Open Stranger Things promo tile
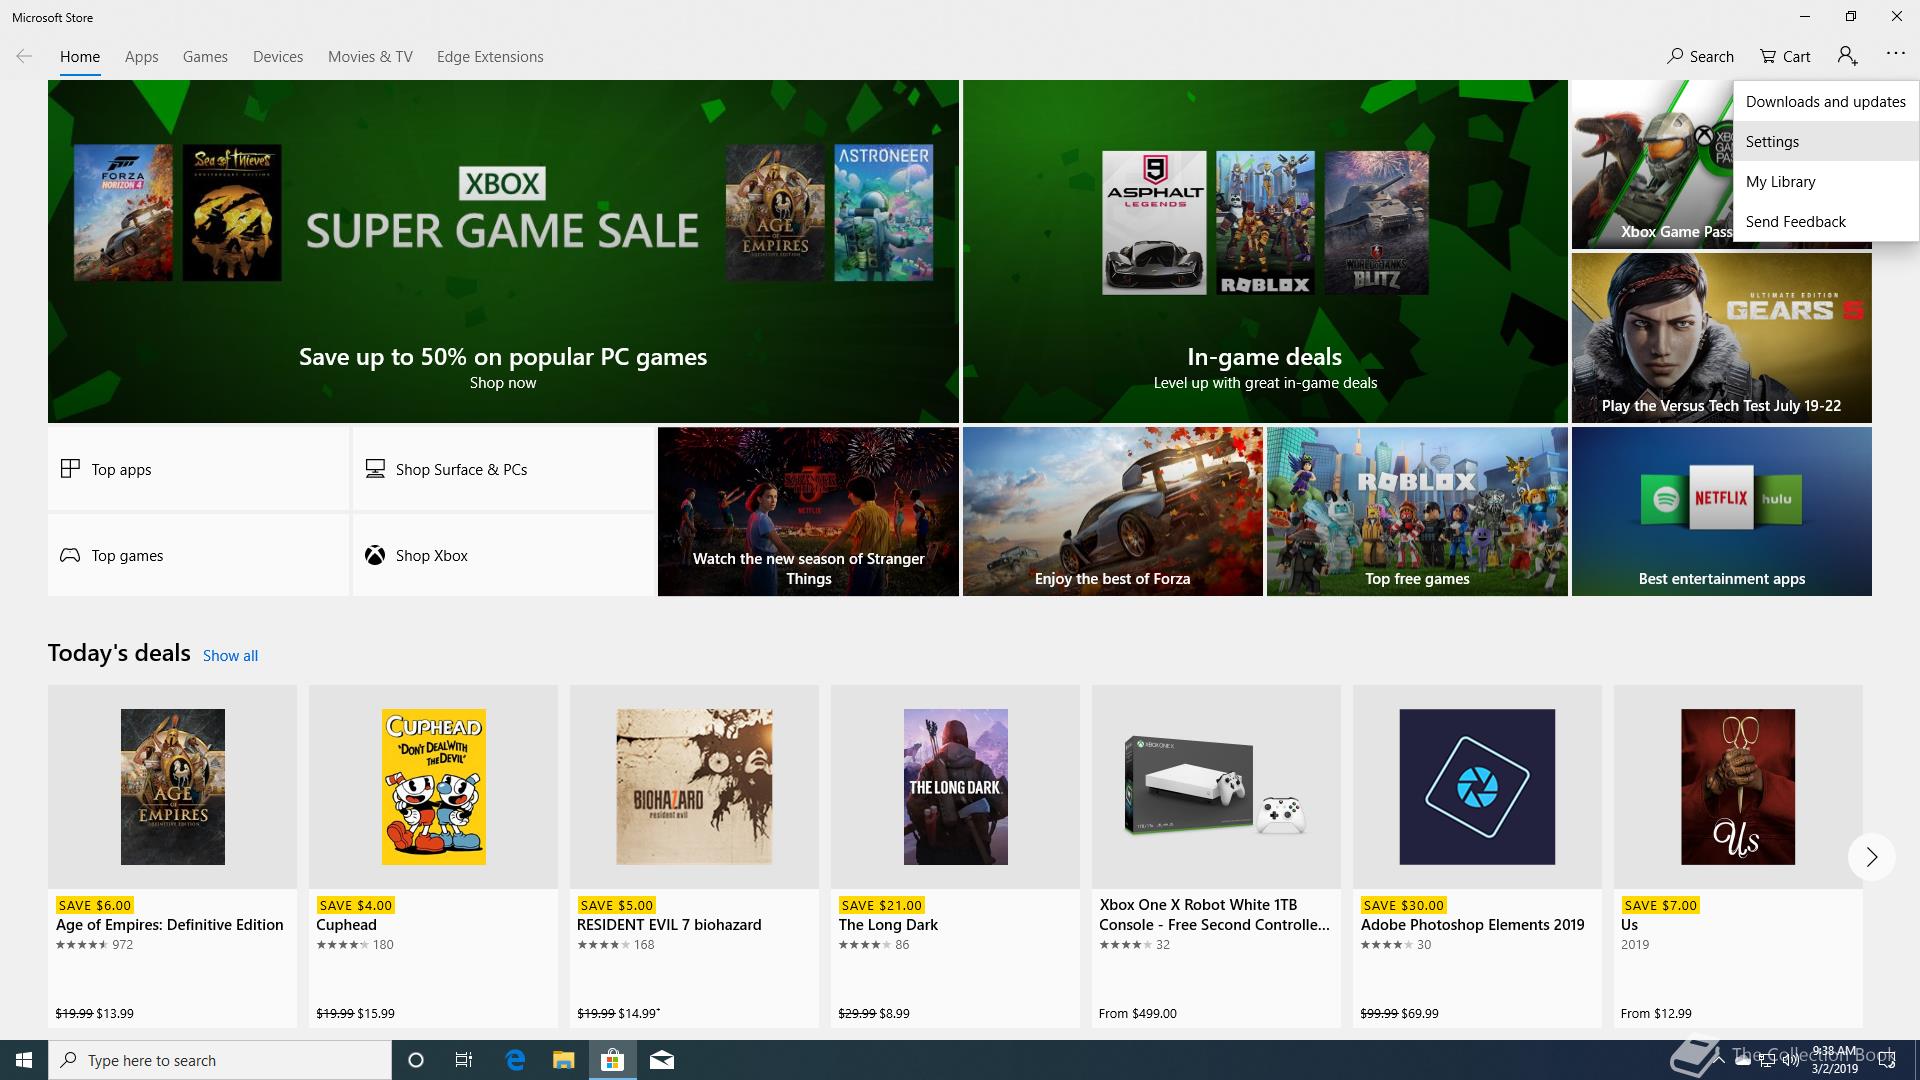 pyautogui.click(x=808, y=512)
